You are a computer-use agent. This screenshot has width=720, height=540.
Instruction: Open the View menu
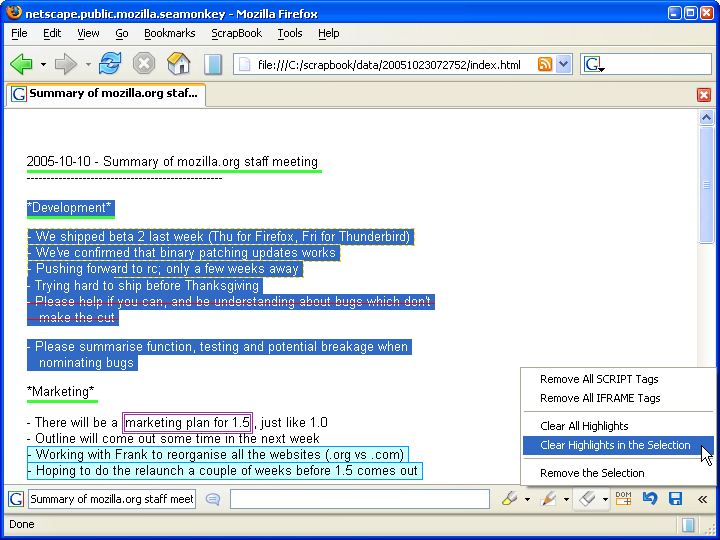88,34
